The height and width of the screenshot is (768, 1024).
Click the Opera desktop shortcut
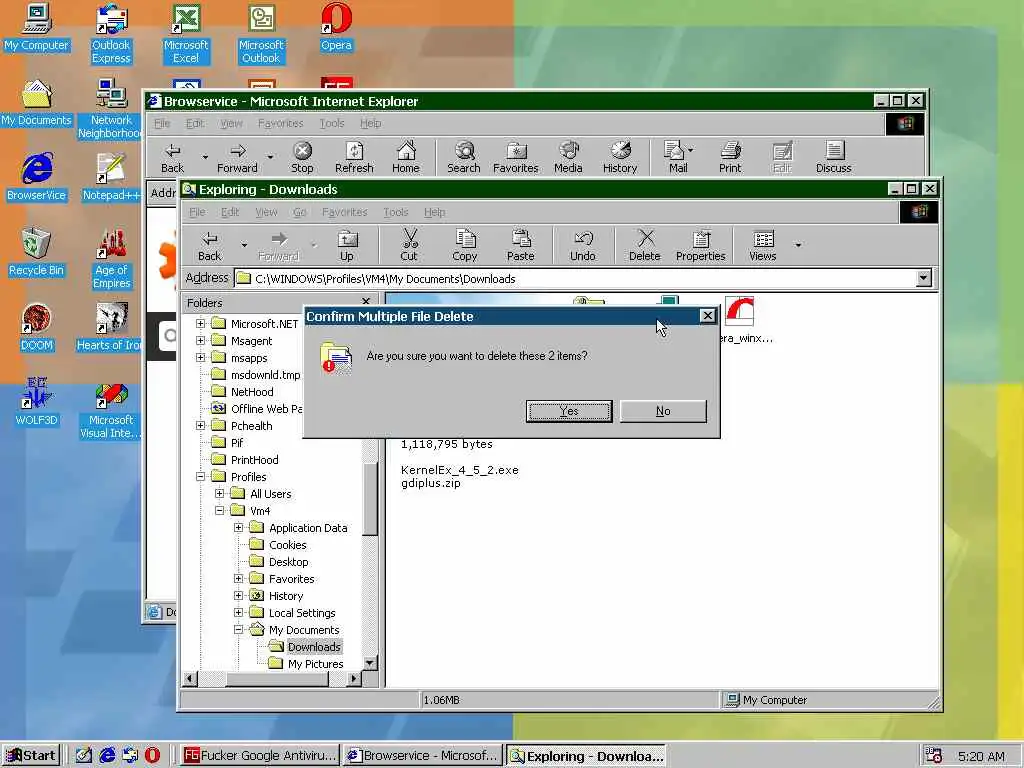coord(336,27)
